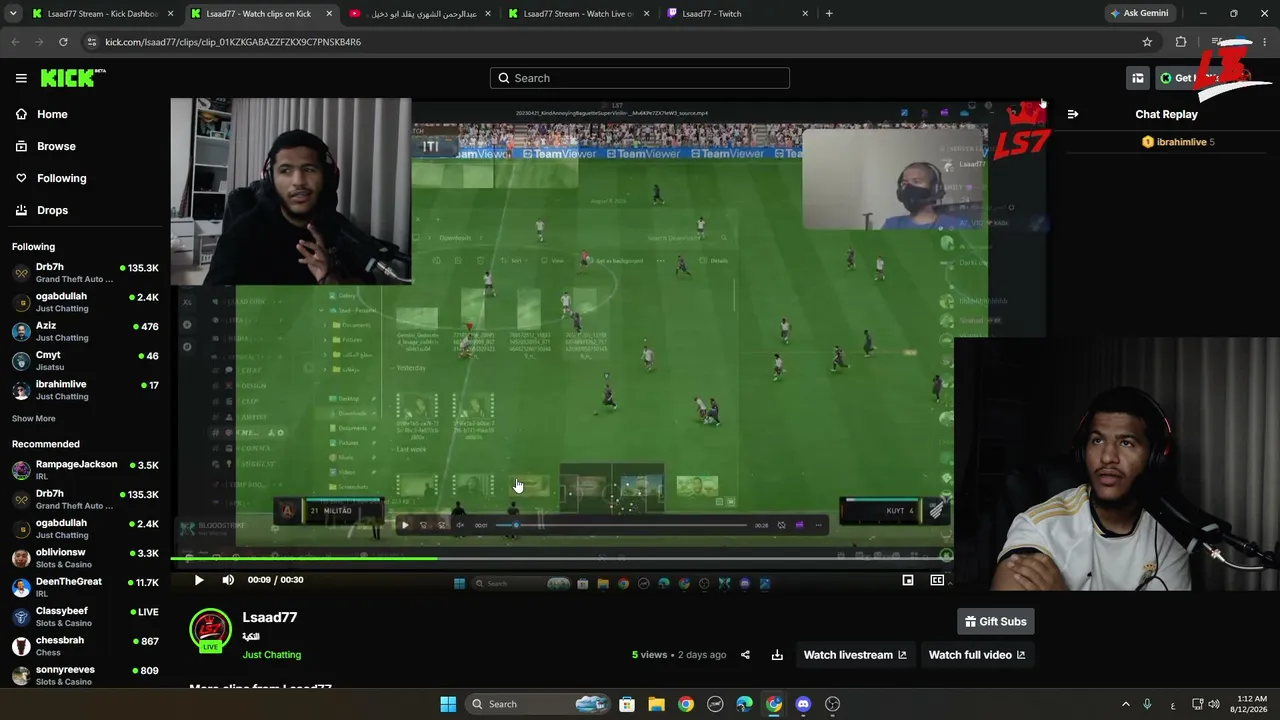
Task: Open Microsoft Store from the taskbar
Action: [x=627, y=704]
